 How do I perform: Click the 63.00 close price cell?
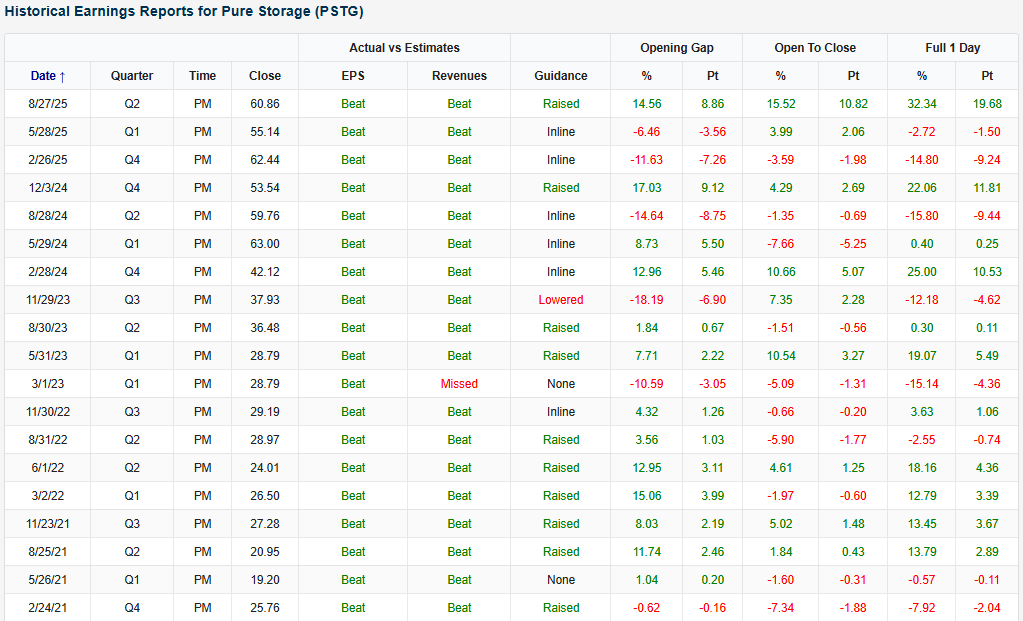[265, 244]
